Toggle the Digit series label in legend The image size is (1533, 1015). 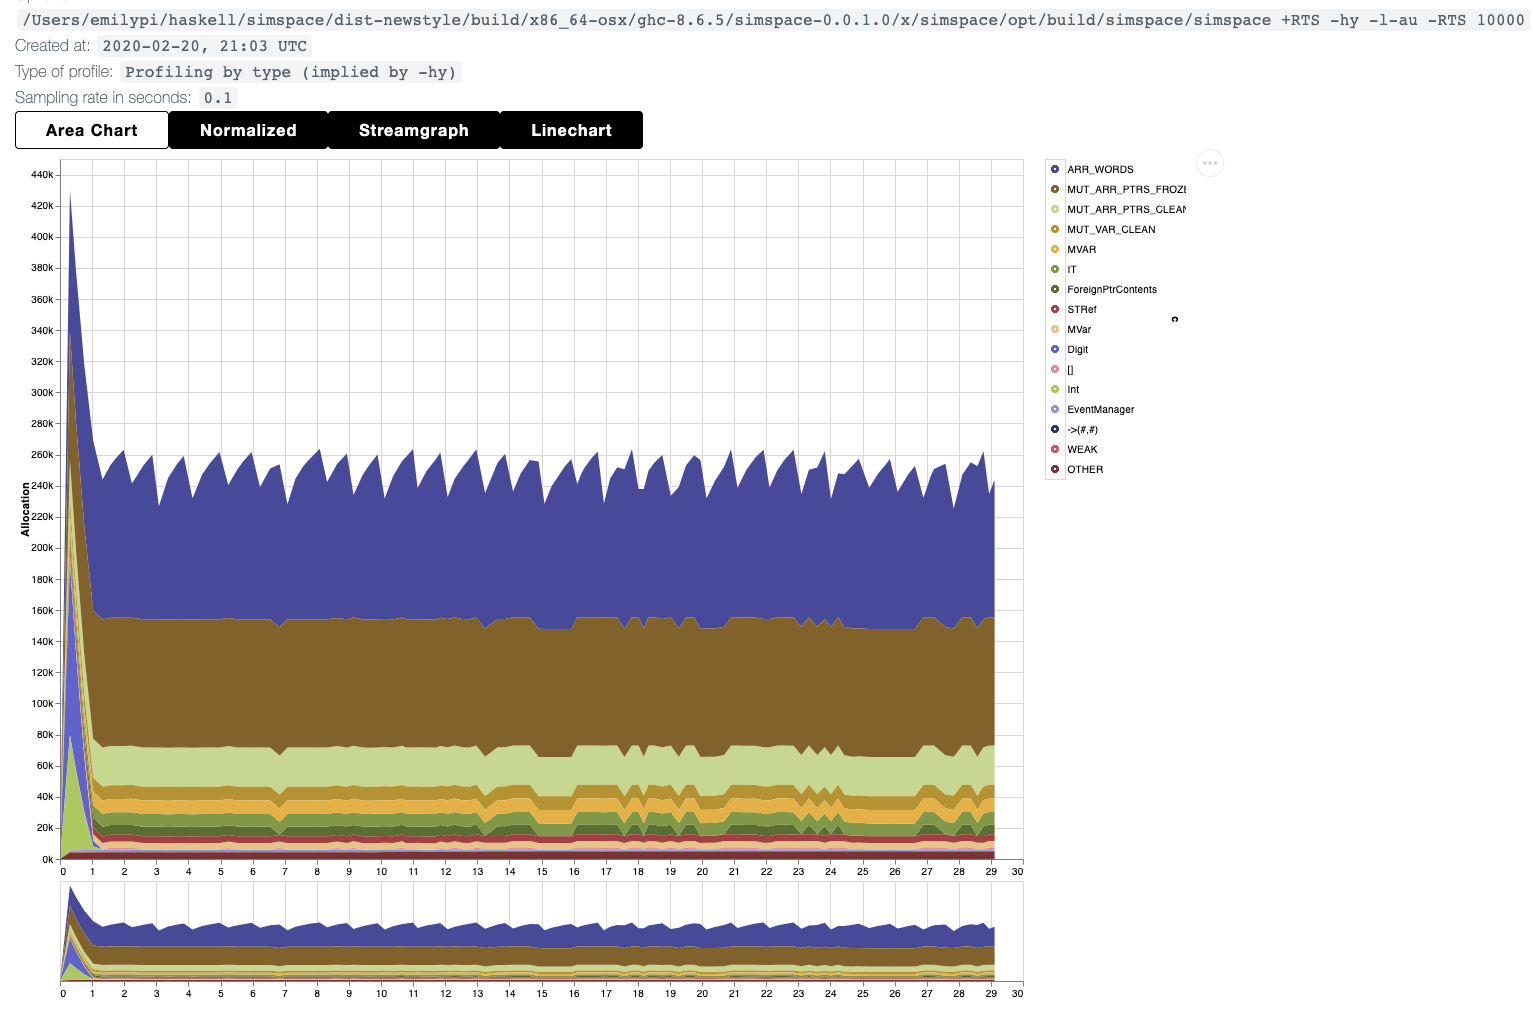1077,350
